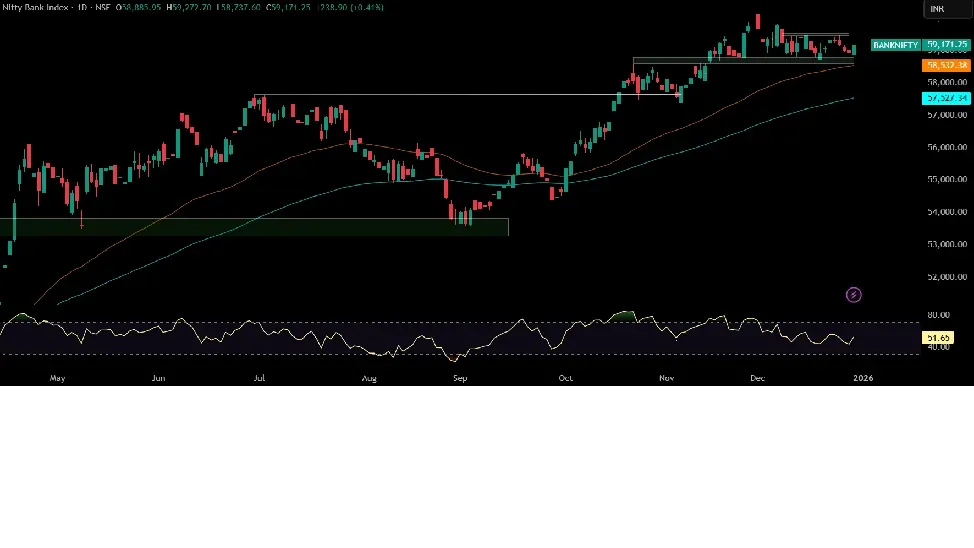The image size is (974, 548).
Task: Click the Dec label on the time axis
Action: pyautogui.click(x=757, y=378)
